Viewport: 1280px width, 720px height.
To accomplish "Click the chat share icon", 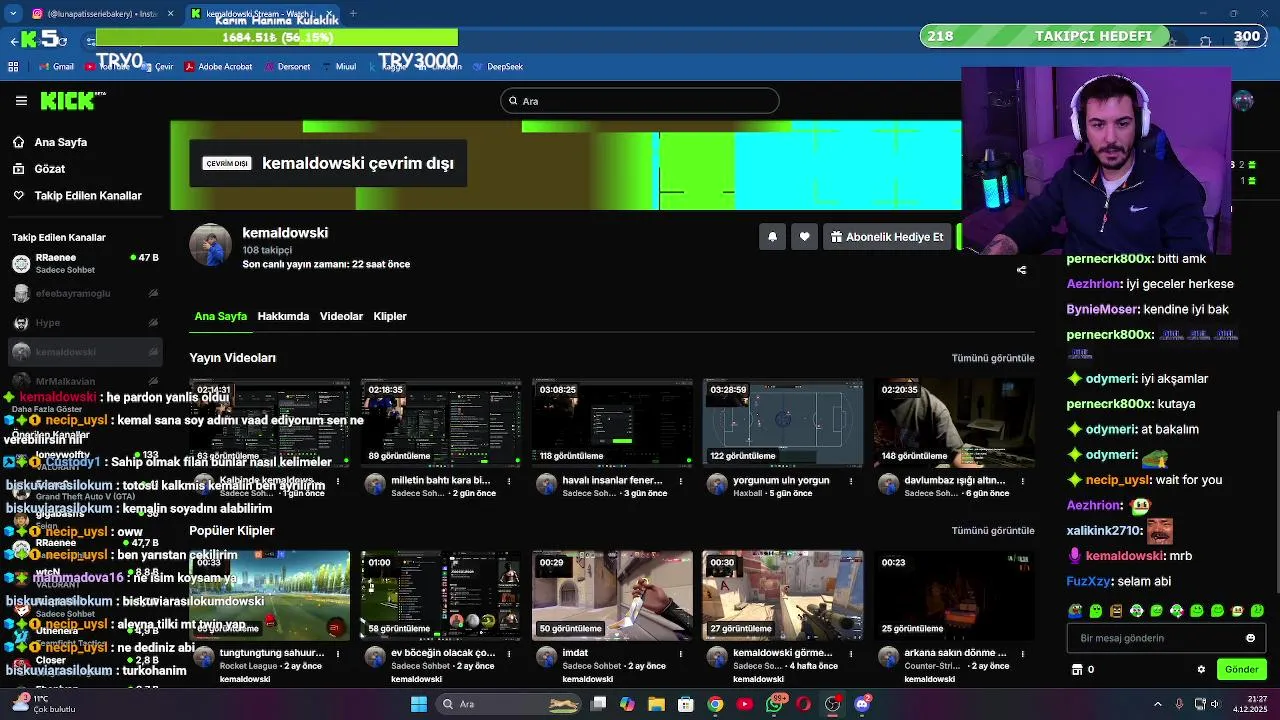I will (x=1021, y=270).
